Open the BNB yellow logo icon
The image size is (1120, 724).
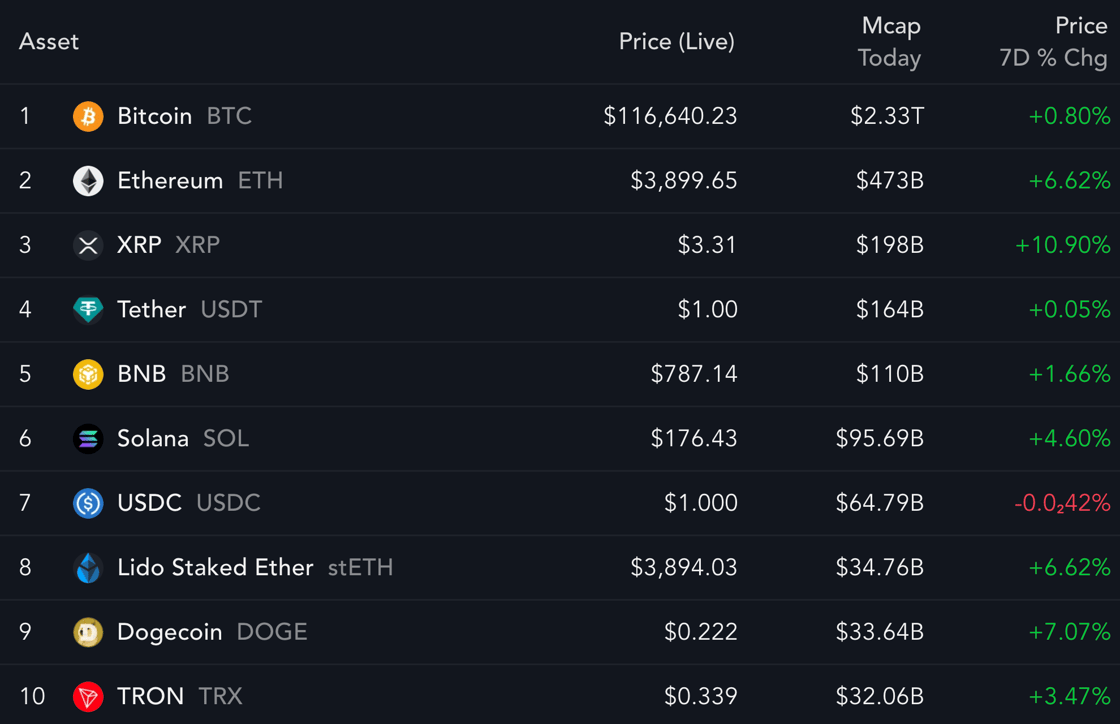[88, 374]
